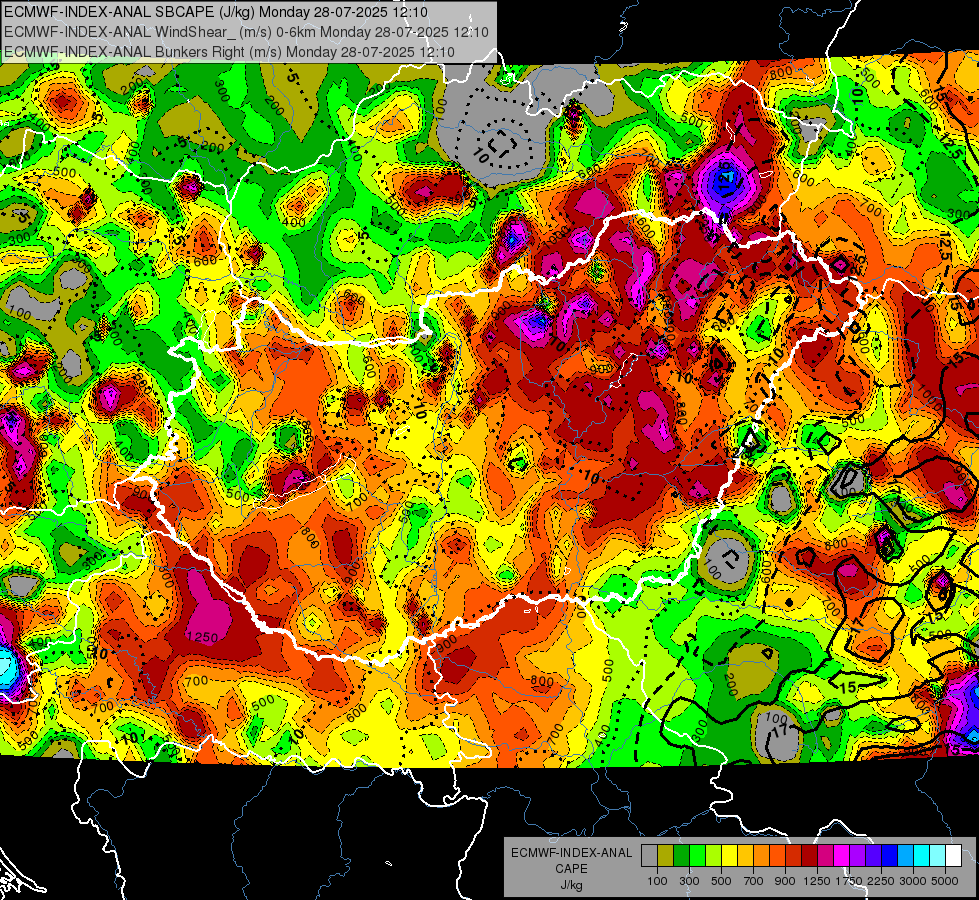The height and width of the screenshot is (900, 979).
Task: Click the CAPE label in the legend box
Action: click(x=571, y=868)
